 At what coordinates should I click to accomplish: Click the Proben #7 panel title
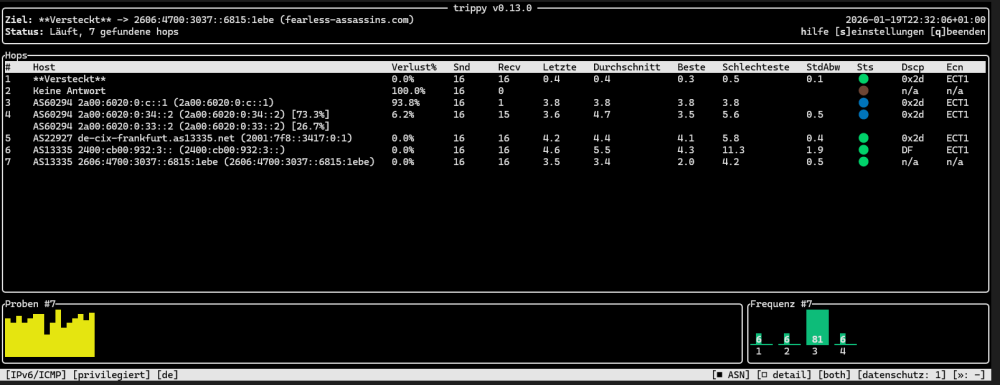31,304
